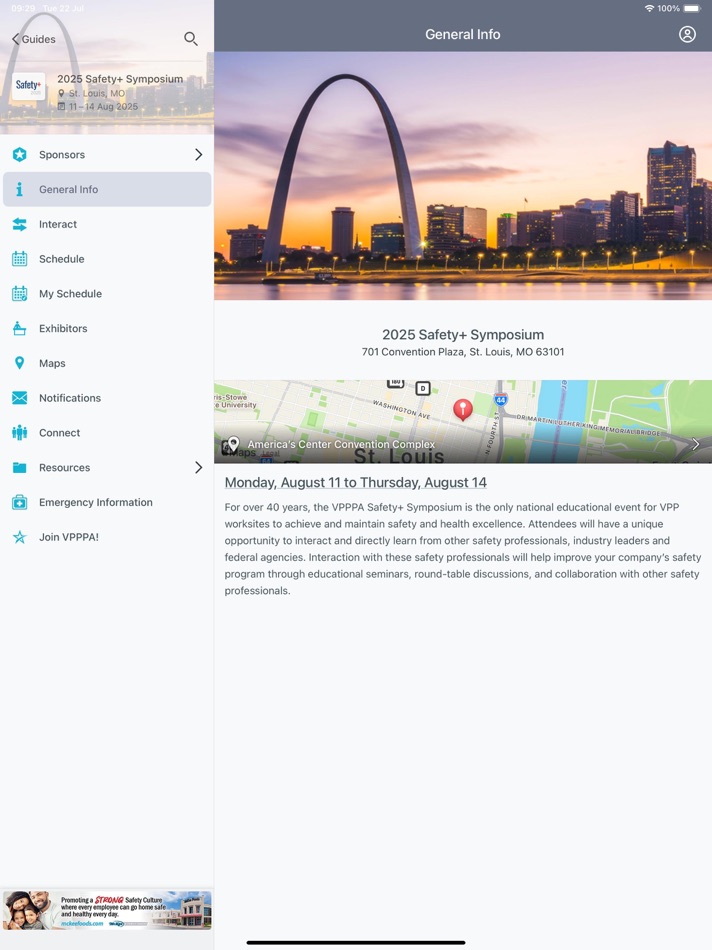The image size is (712, 950).
Task: Select the General Info 'i' icon
Action: 19,189
